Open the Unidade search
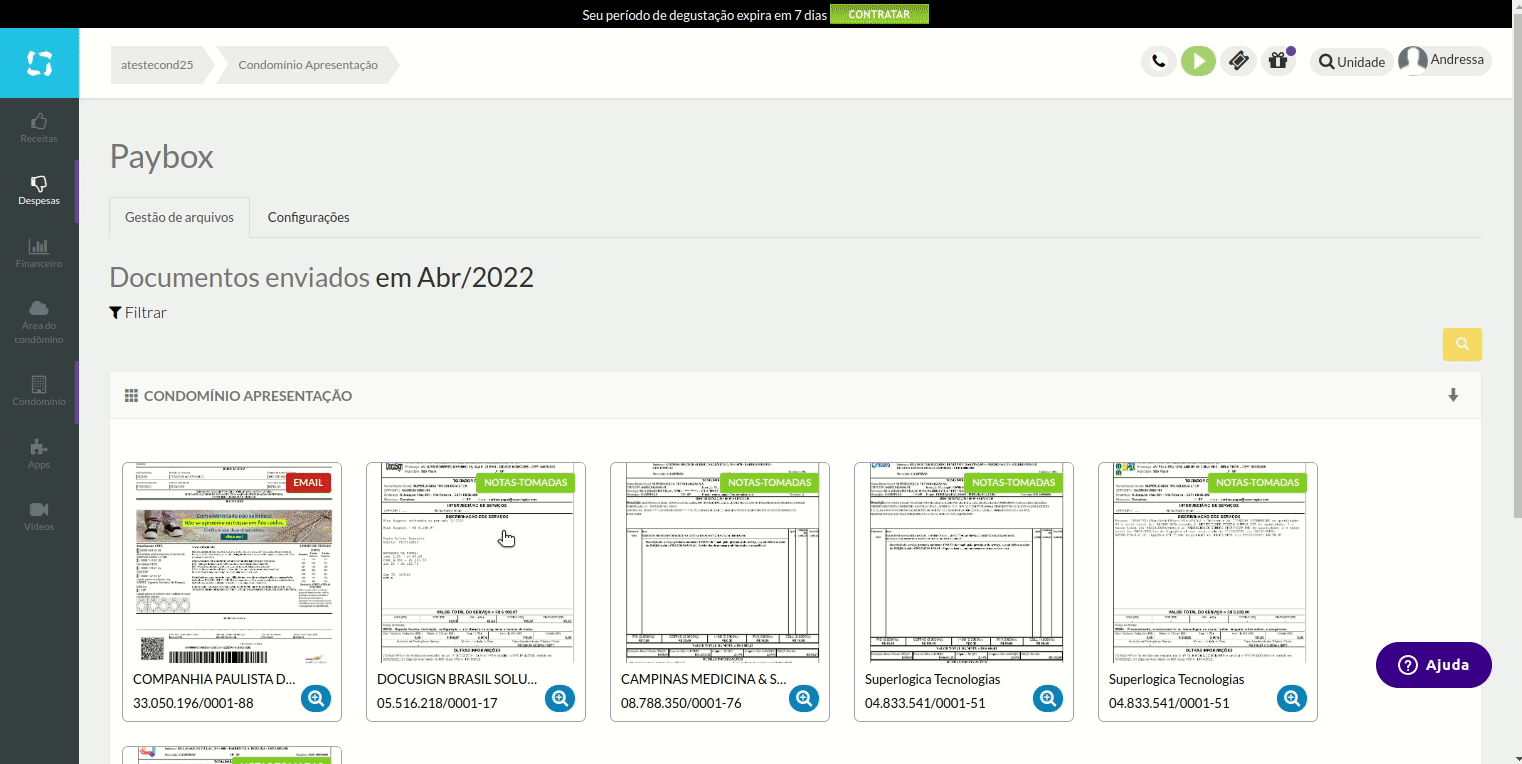Image resolution: width=1522 pixels, height=764 pixels. 1352,62
